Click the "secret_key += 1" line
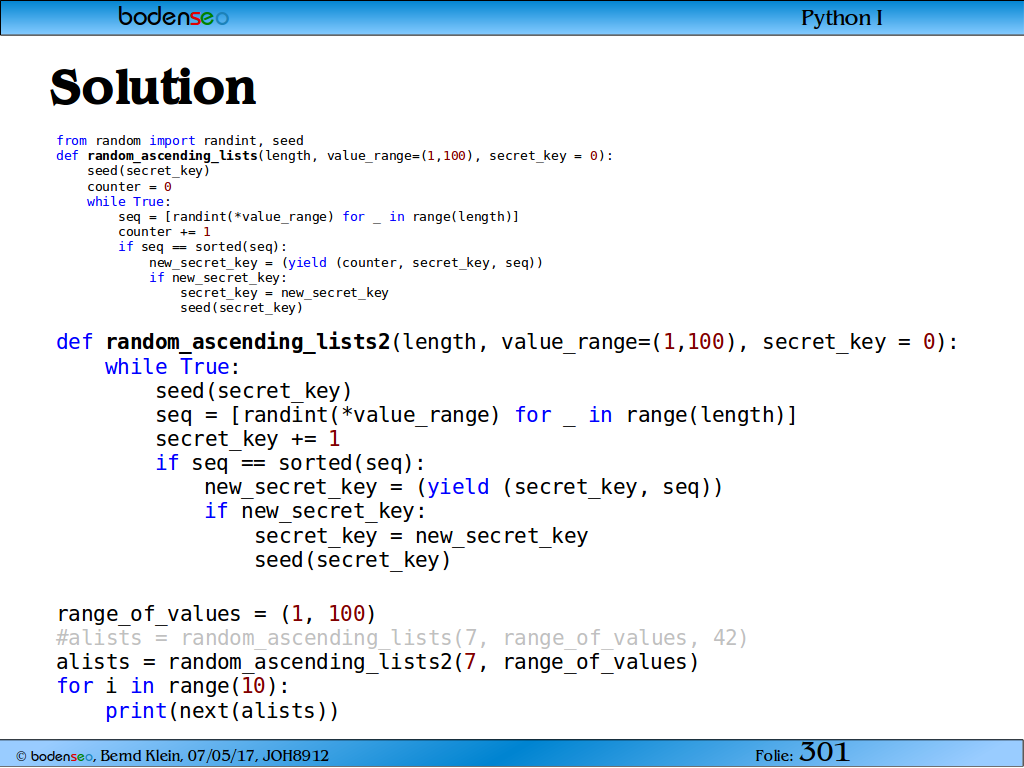 [248, 439]
